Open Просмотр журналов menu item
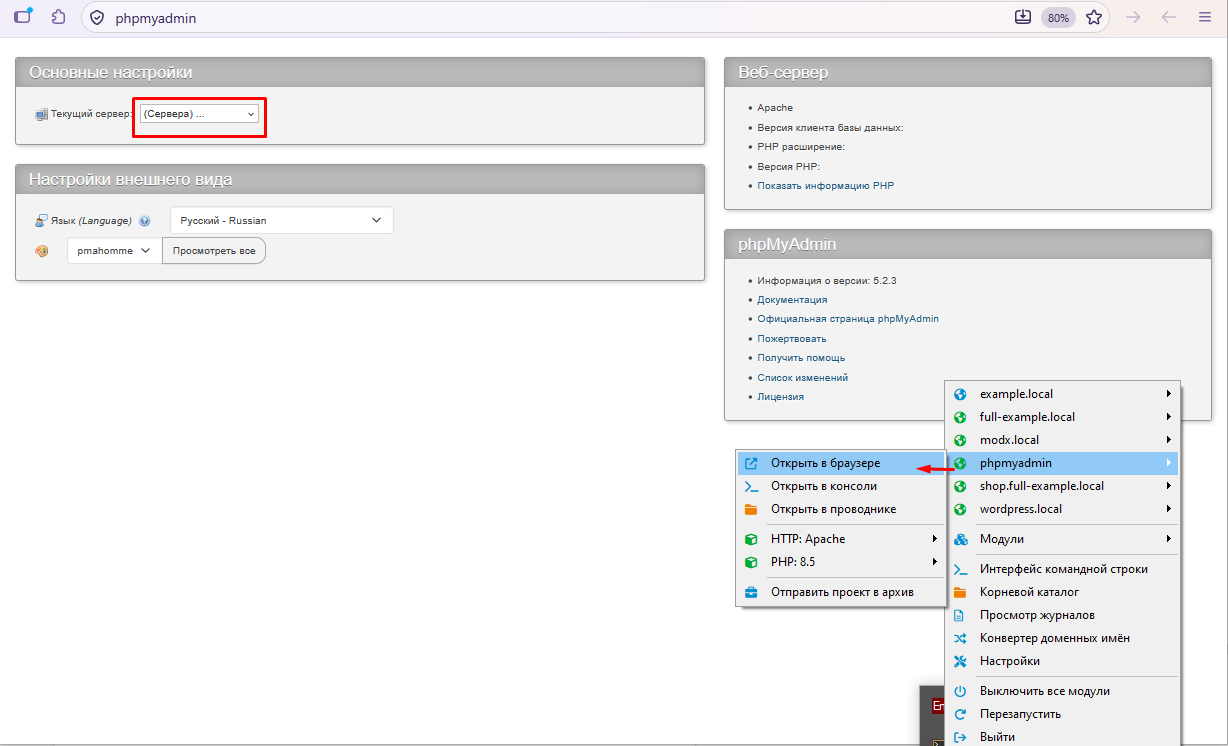The image size is (1228, 746). point(1062,615)
